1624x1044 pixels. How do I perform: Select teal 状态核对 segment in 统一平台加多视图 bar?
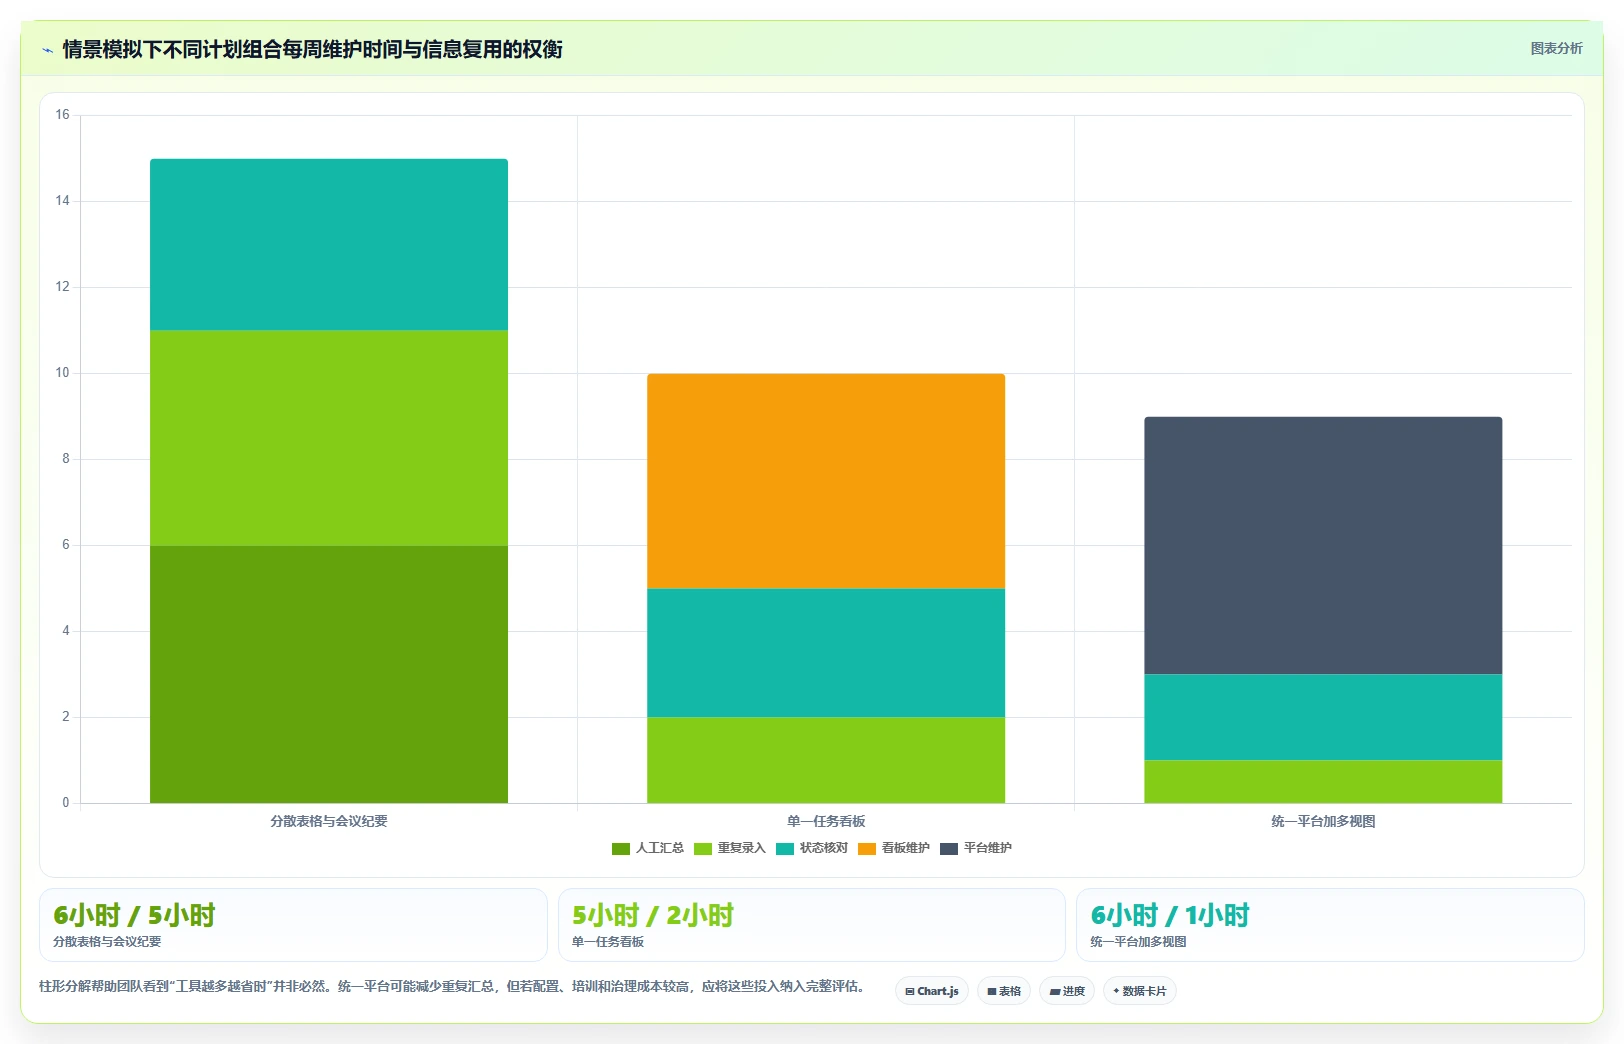click(x=1323, y=717)
